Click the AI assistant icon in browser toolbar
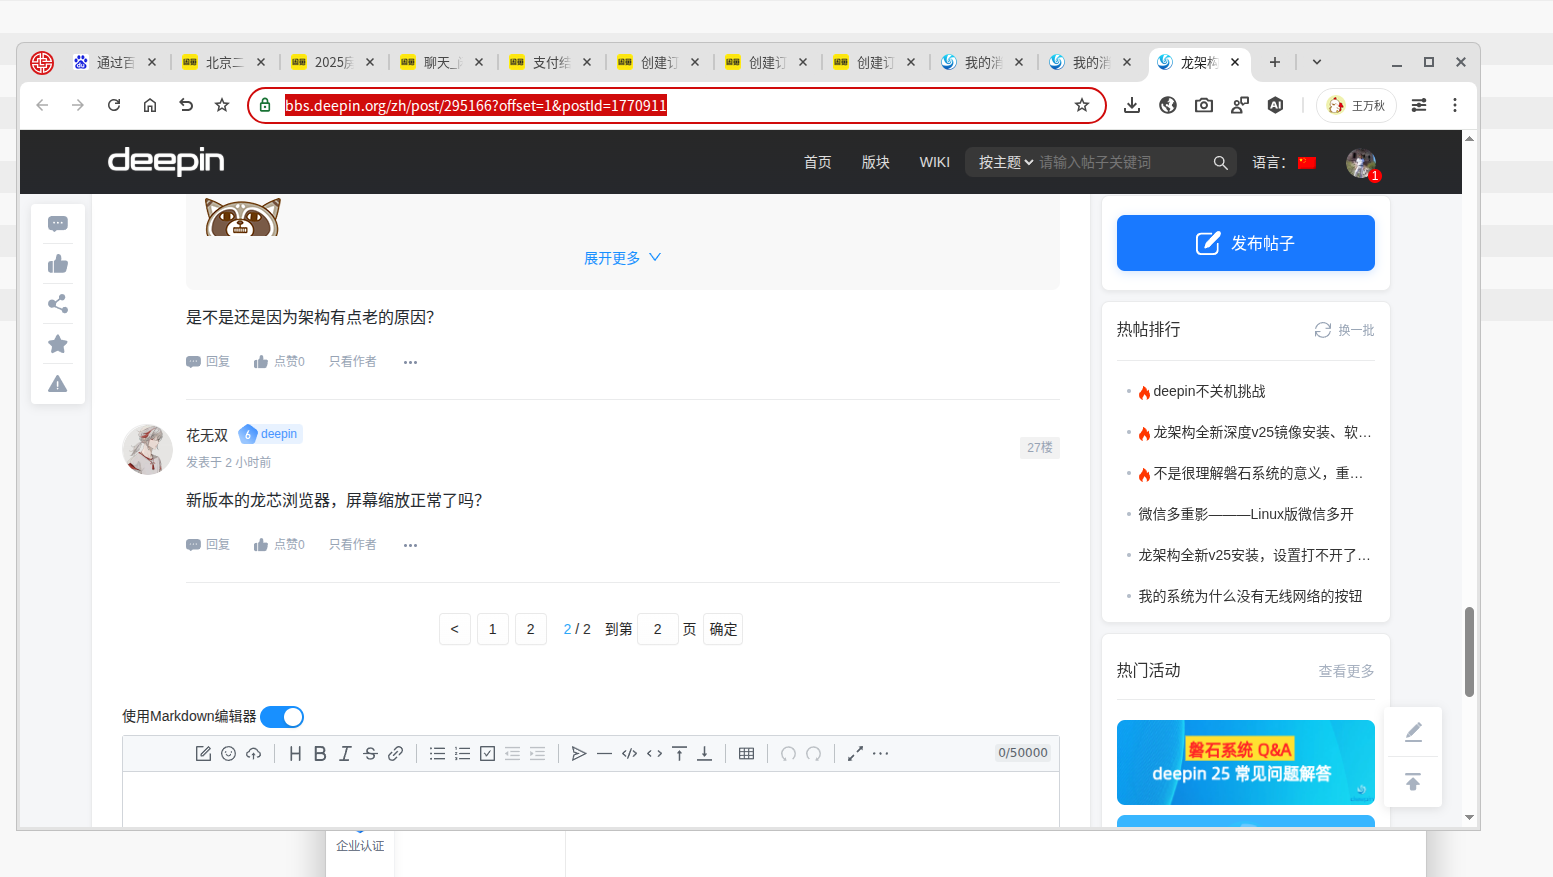This screenshot has width=1553, height=877. click(1275, 105)
